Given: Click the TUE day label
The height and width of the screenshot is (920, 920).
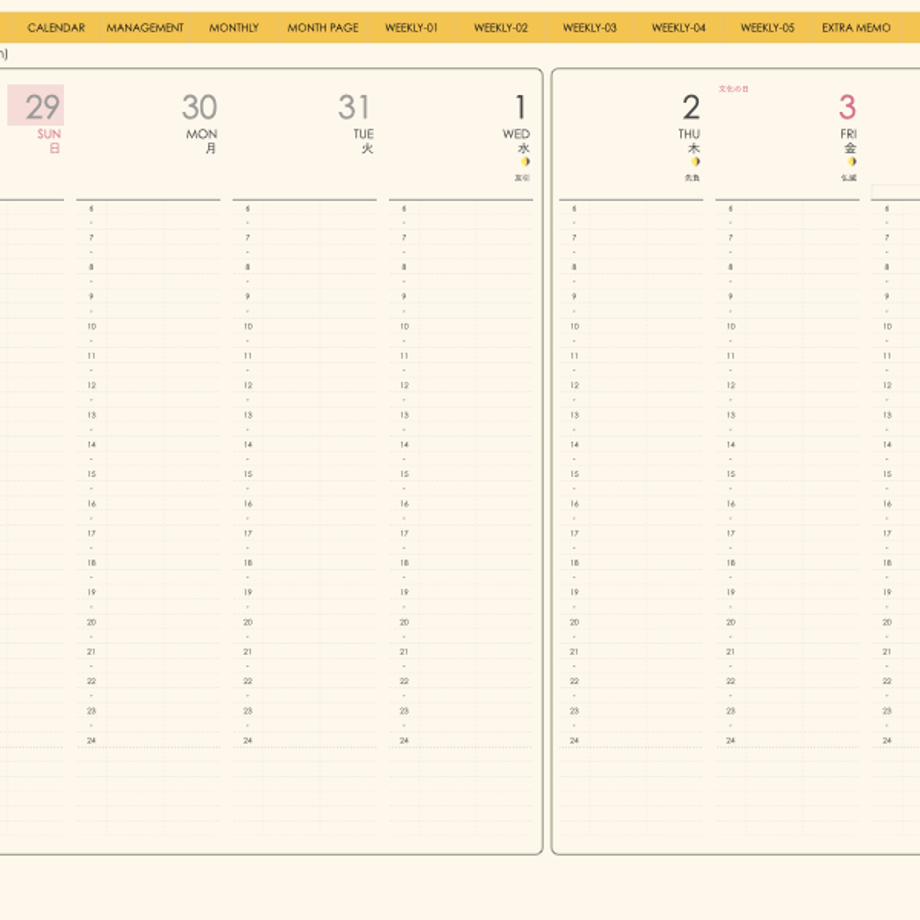Looking at the screenshot, I should coord(363,134).
